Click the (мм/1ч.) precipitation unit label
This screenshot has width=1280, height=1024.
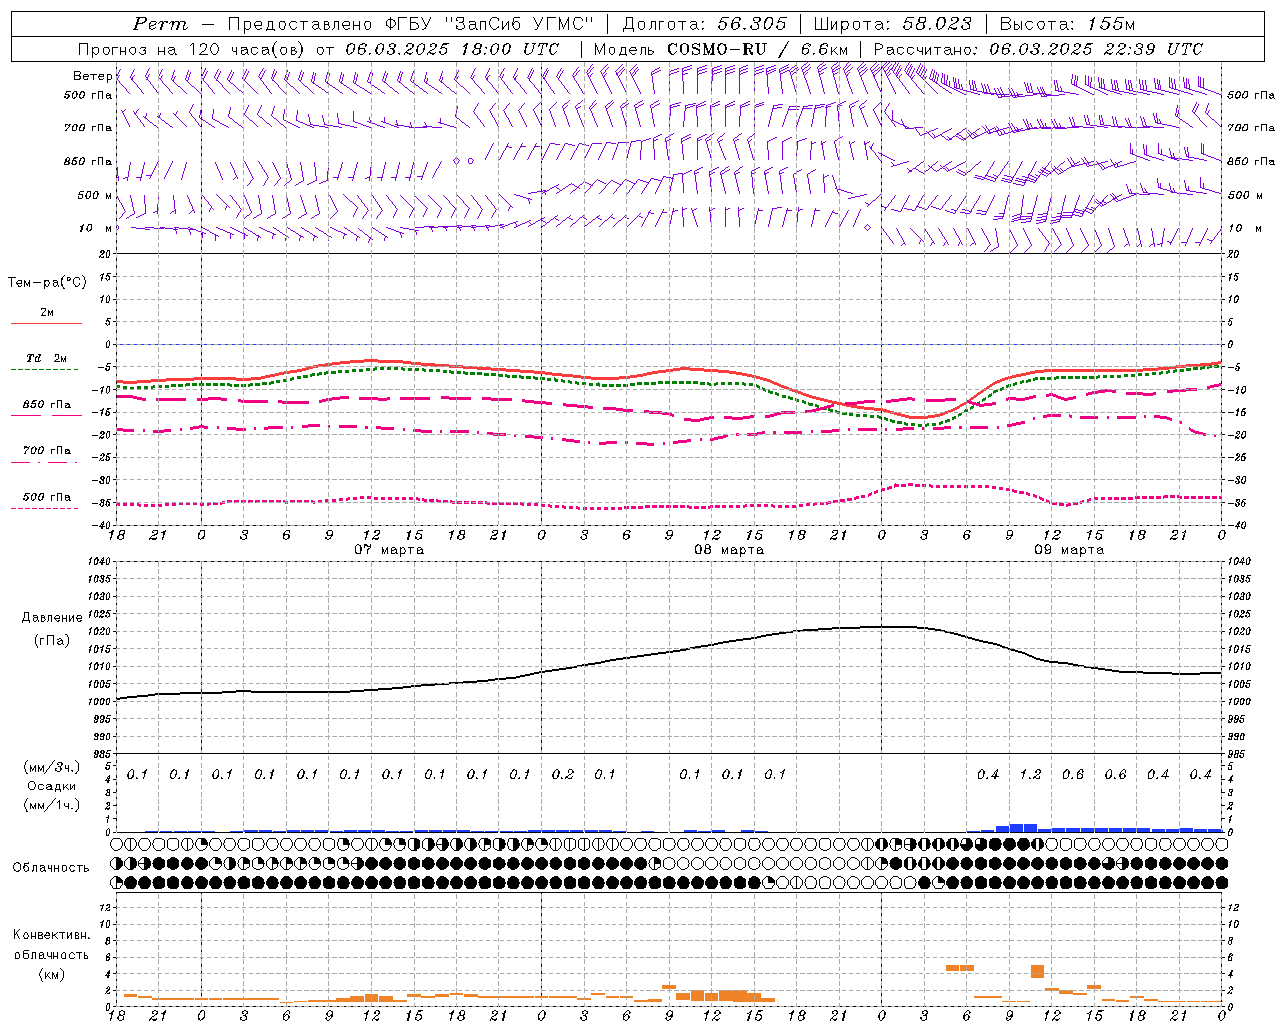pos(52,805)
